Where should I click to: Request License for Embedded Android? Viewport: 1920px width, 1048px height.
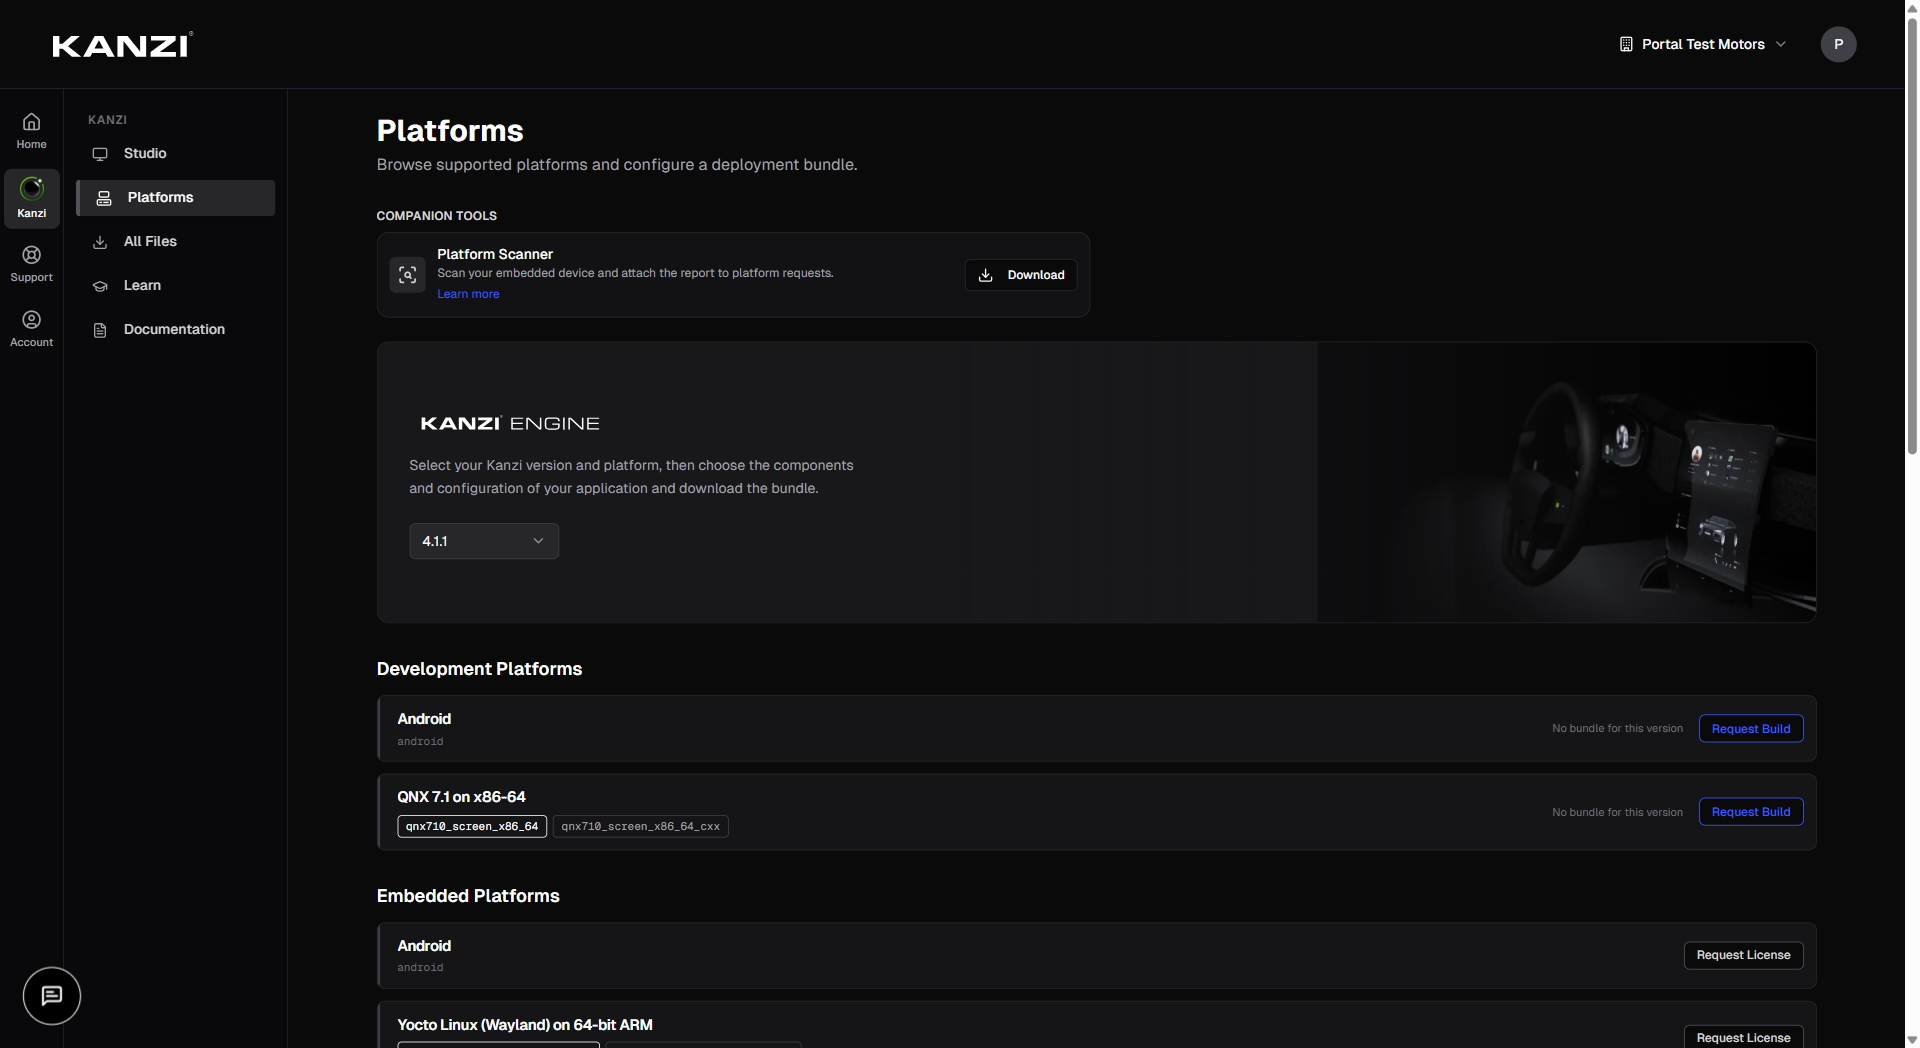coord(1743,955)
